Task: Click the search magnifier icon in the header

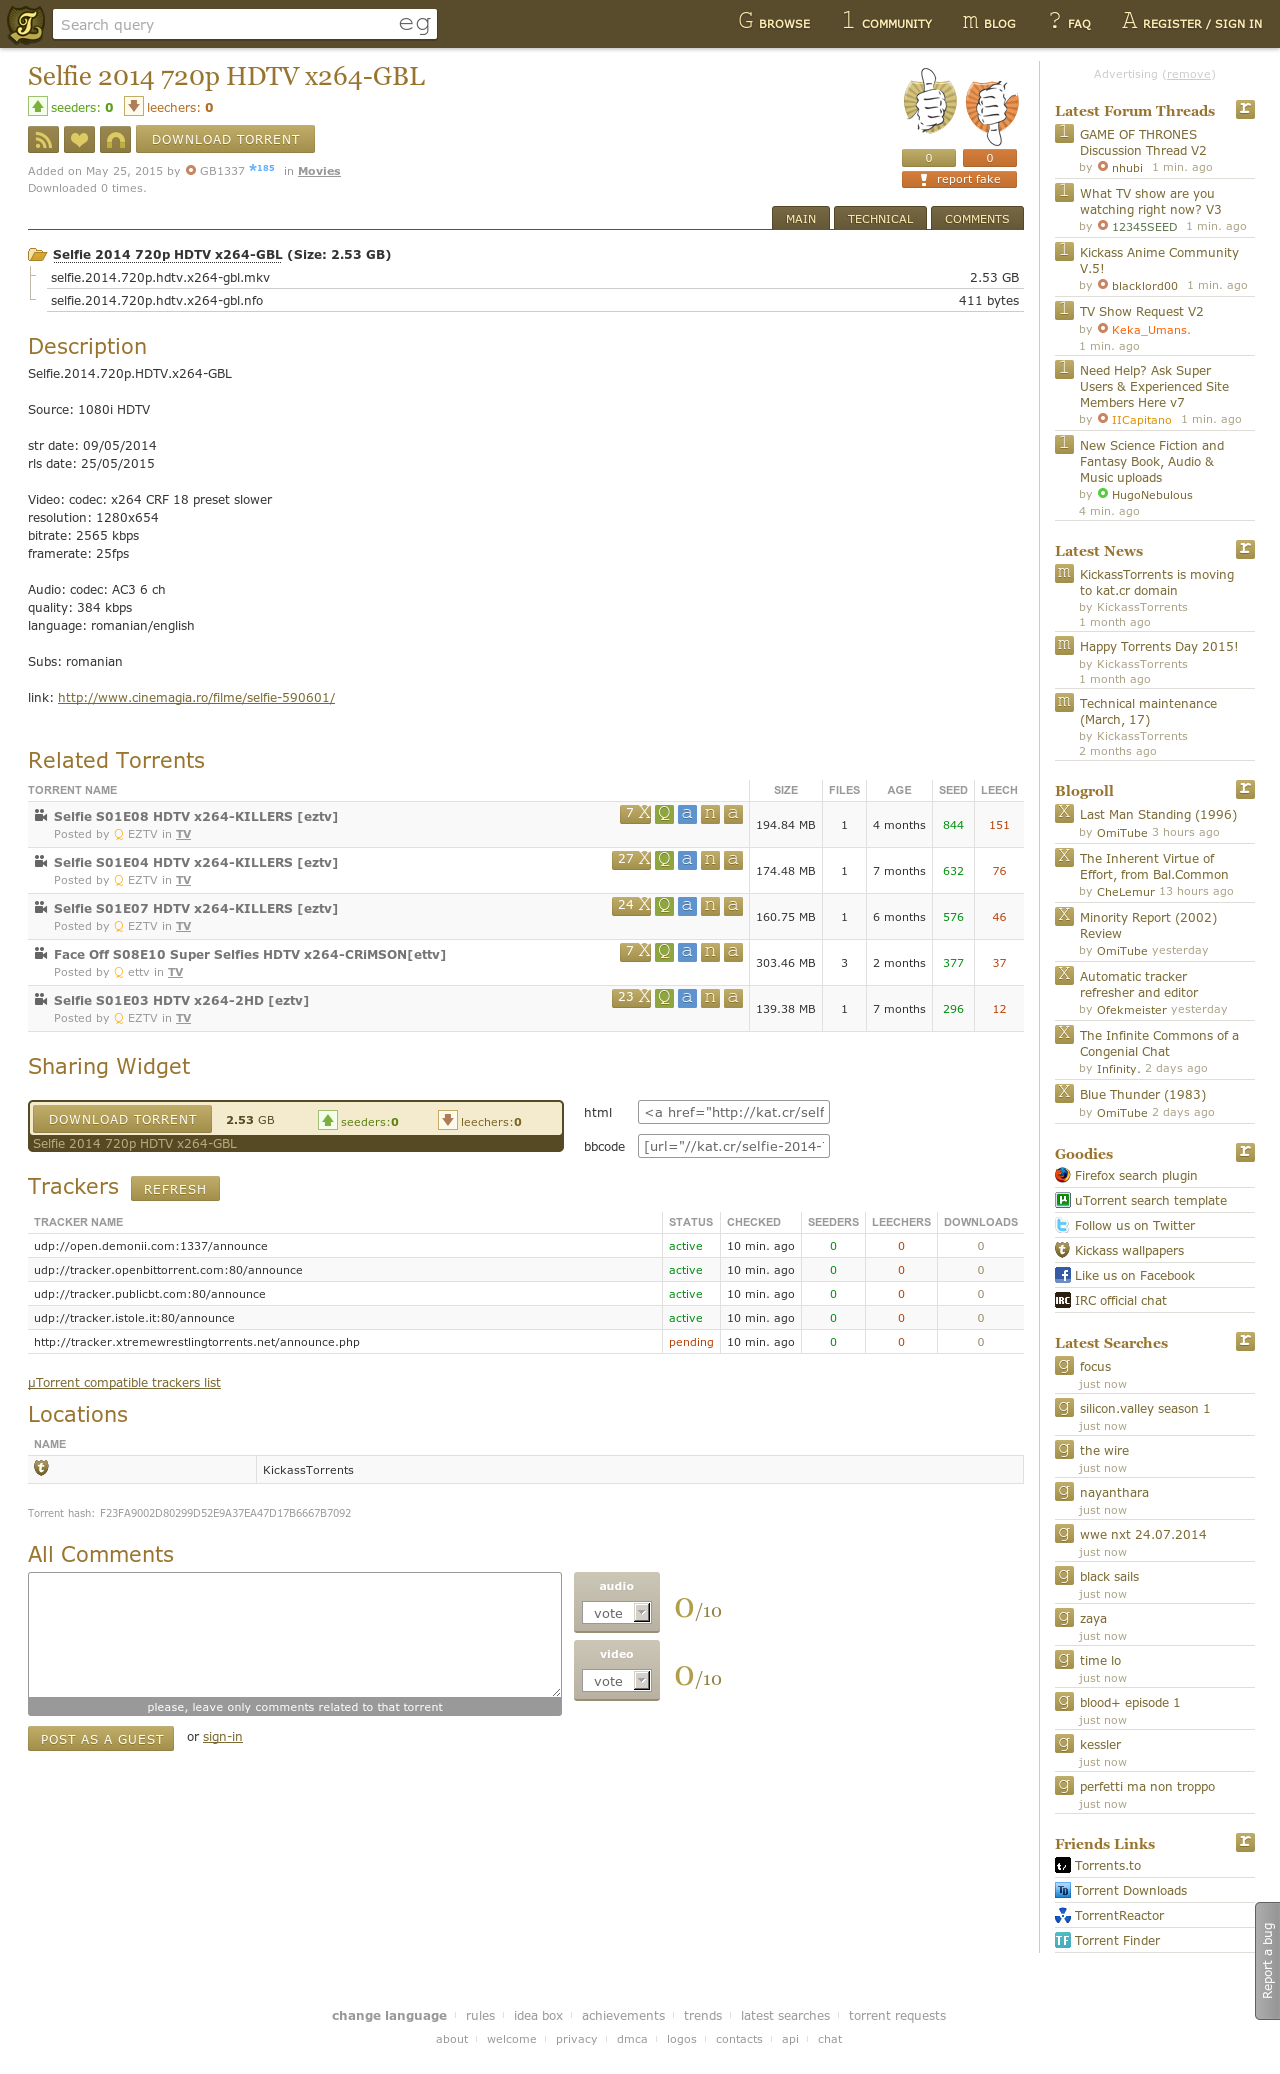Action: [x=414, y=24]
